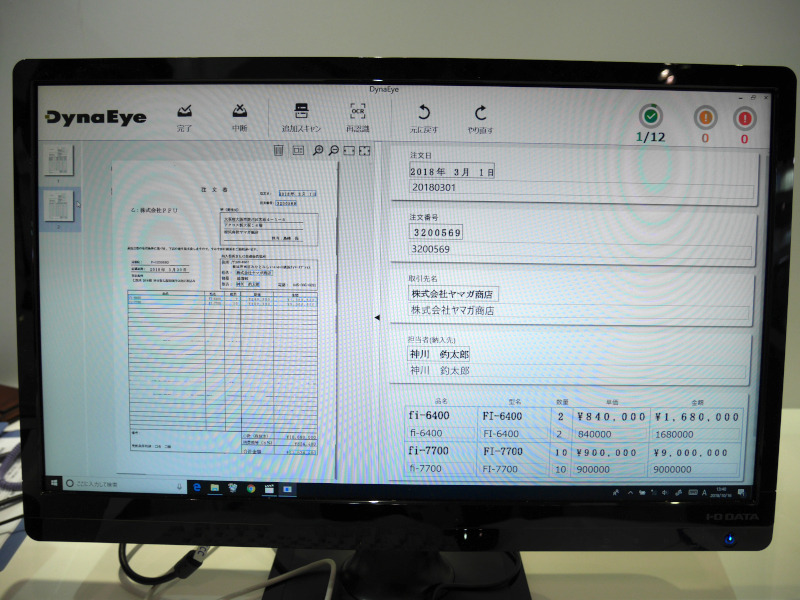800x600 pixels.
Task: Fit the document to width
Action: click(349, 151)
